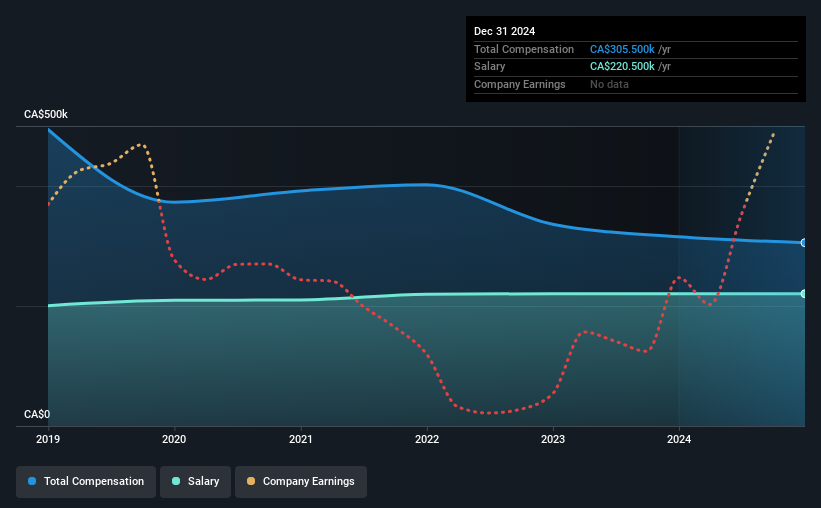Toggle the Company Earnings legend button
821x508 pixels.
point(301,482)
